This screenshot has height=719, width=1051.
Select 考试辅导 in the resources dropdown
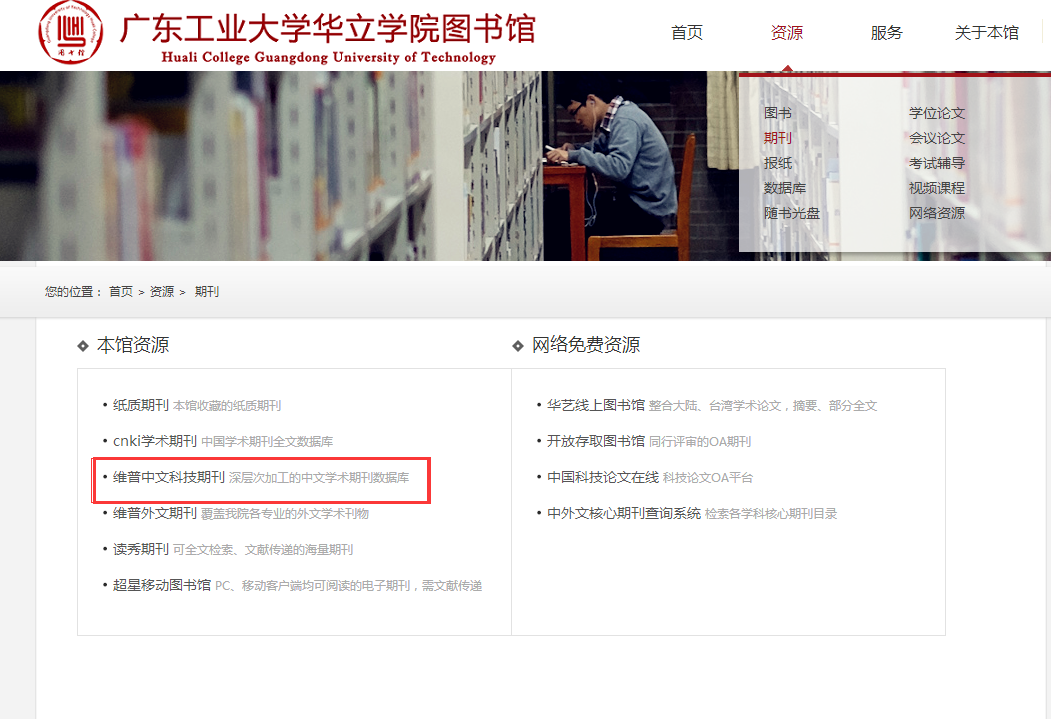[x=936, y=164]
